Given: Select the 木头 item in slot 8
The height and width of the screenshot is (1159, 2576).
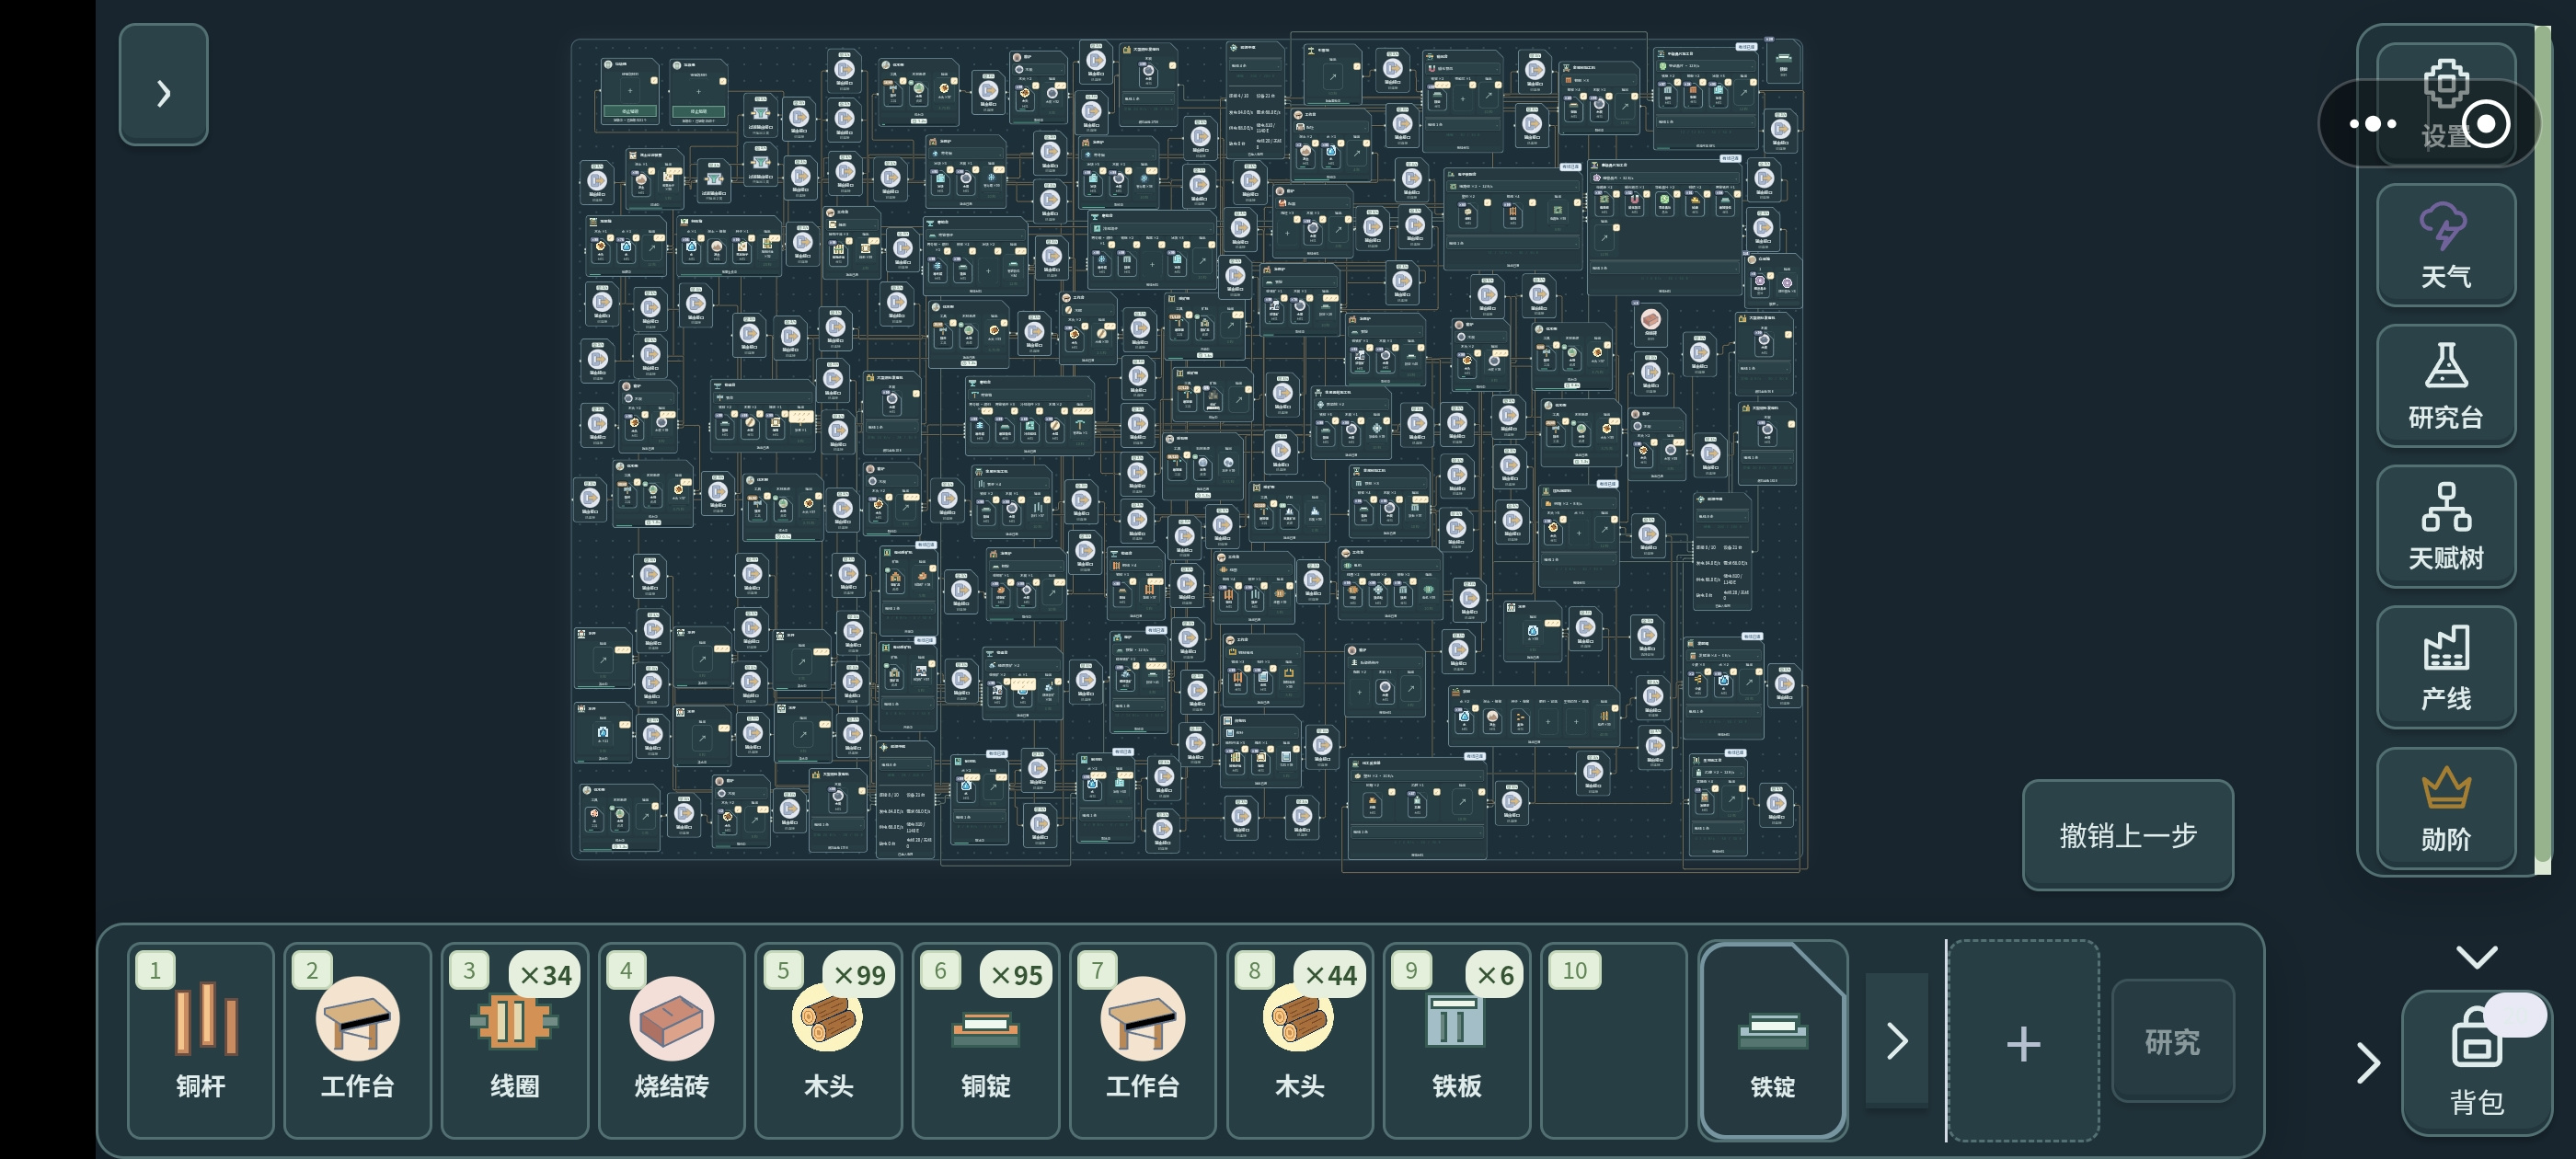Looking at the screenshot, I should tap(1299, 1040).
